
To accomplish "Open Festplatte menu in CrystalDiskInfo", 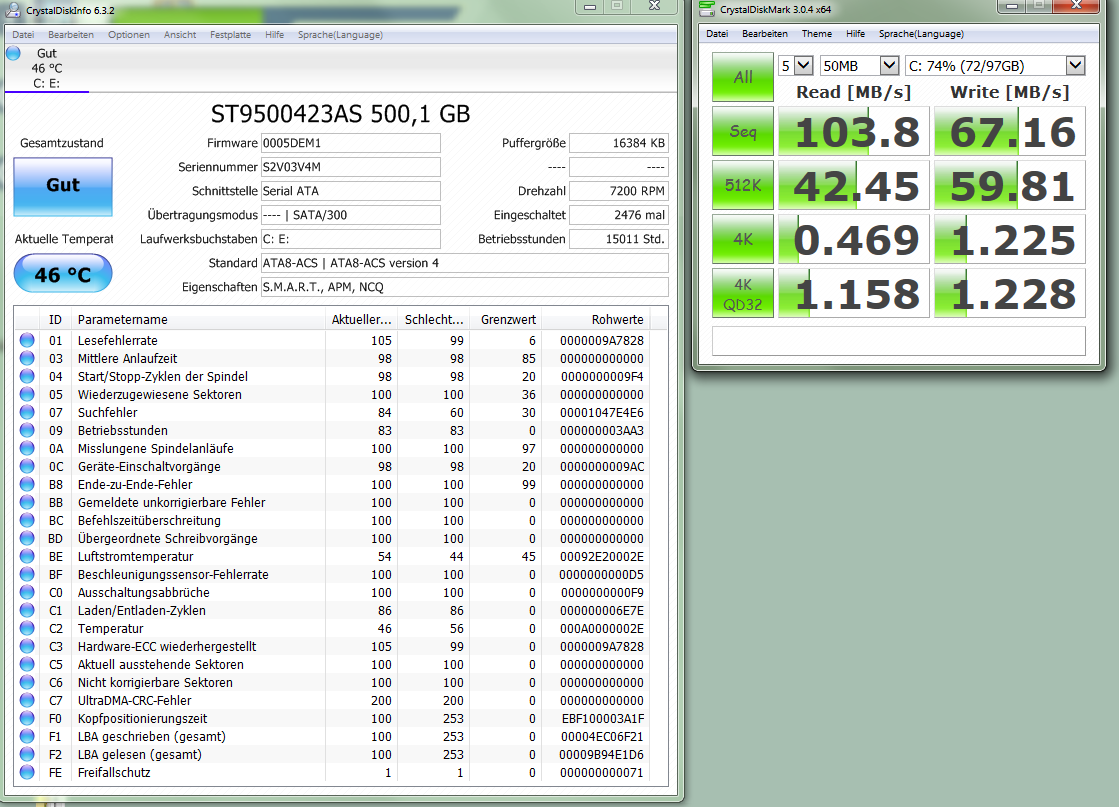I will [230, 34].
